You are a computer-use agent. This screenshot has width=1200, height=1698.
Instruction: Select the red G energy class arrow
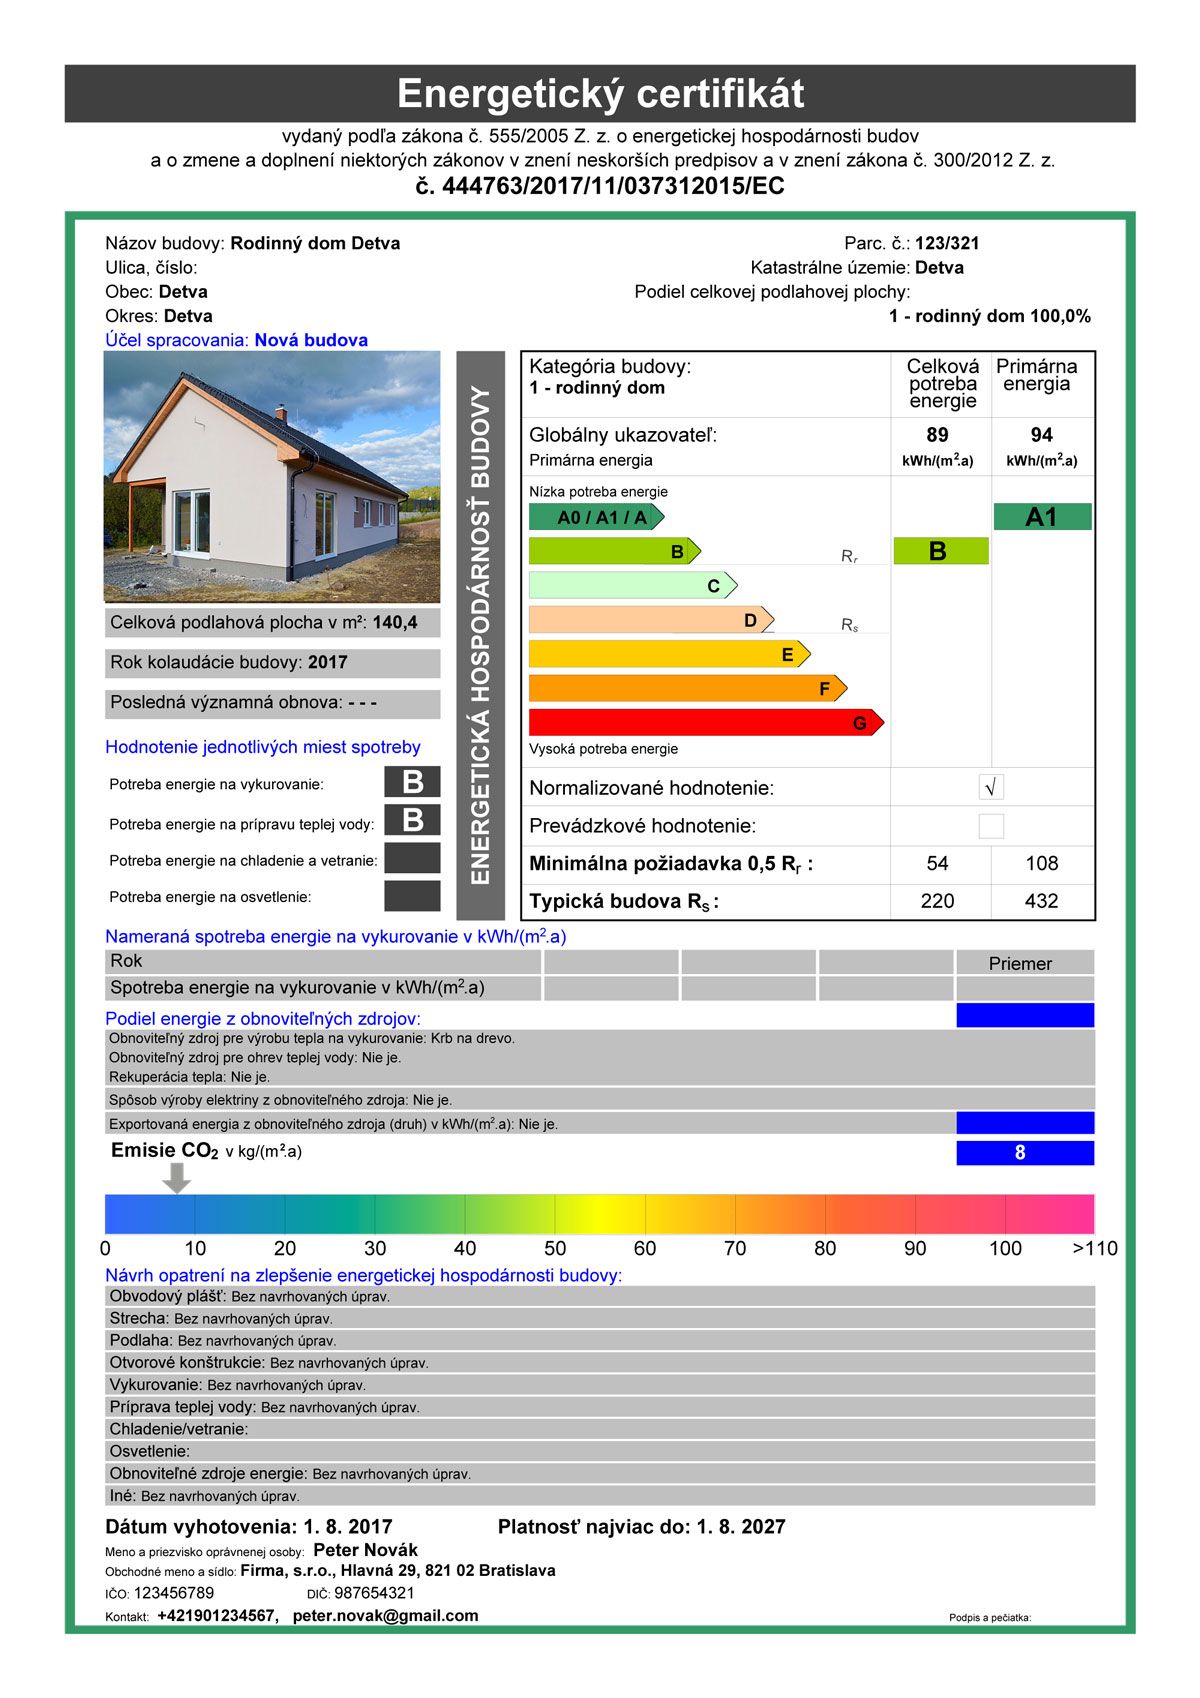point(706,722)
